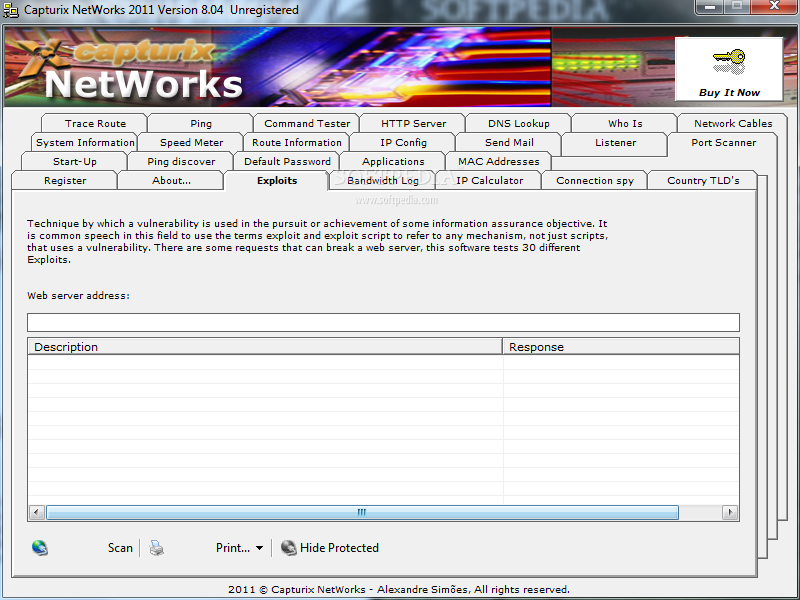The image size is (800, 600).
Task: Click the Description column header
Action: tap(265, 347)
